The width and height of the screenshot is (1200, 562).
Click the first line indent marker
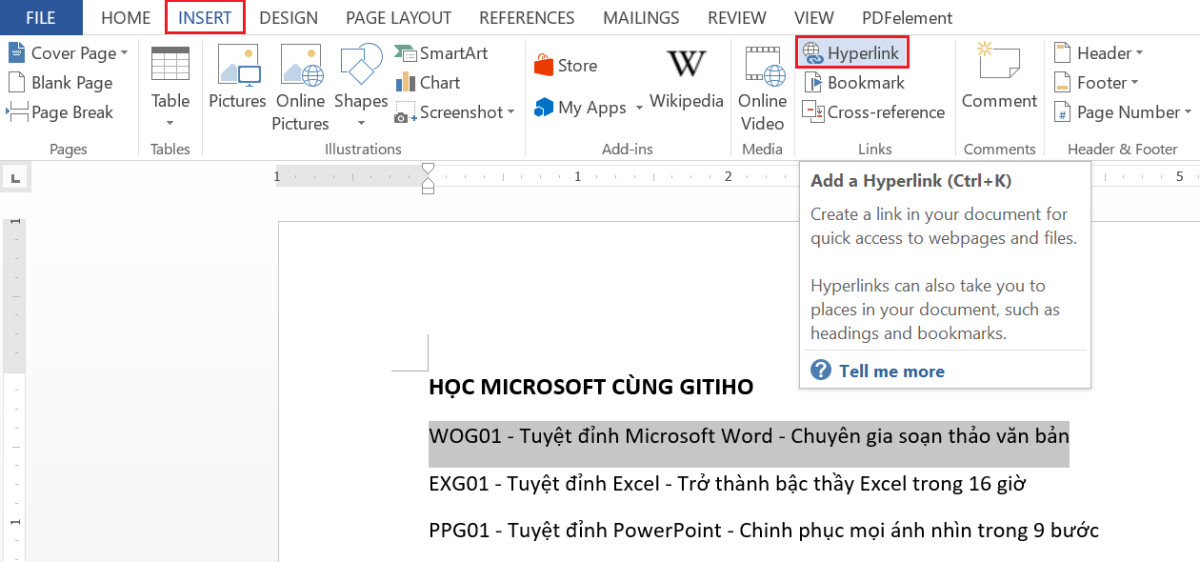tap(428, 169)
